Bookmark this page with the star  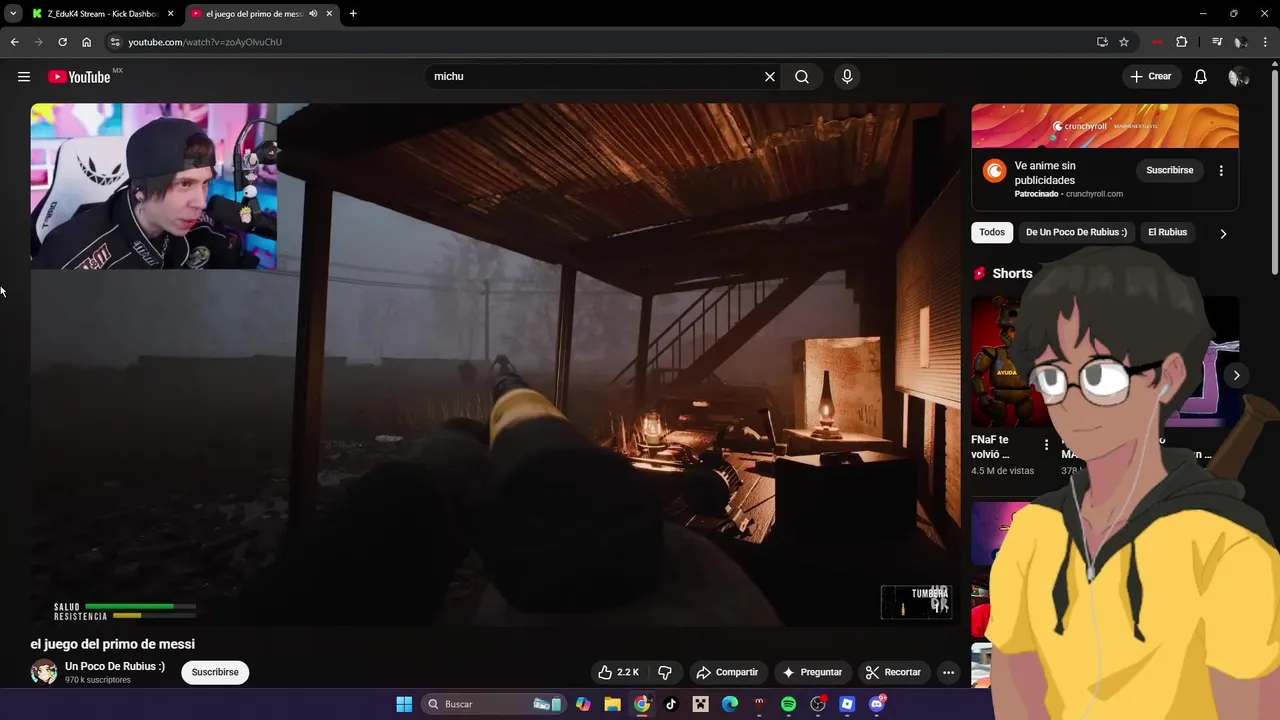pyautogui.click(x=1124, y=42)
